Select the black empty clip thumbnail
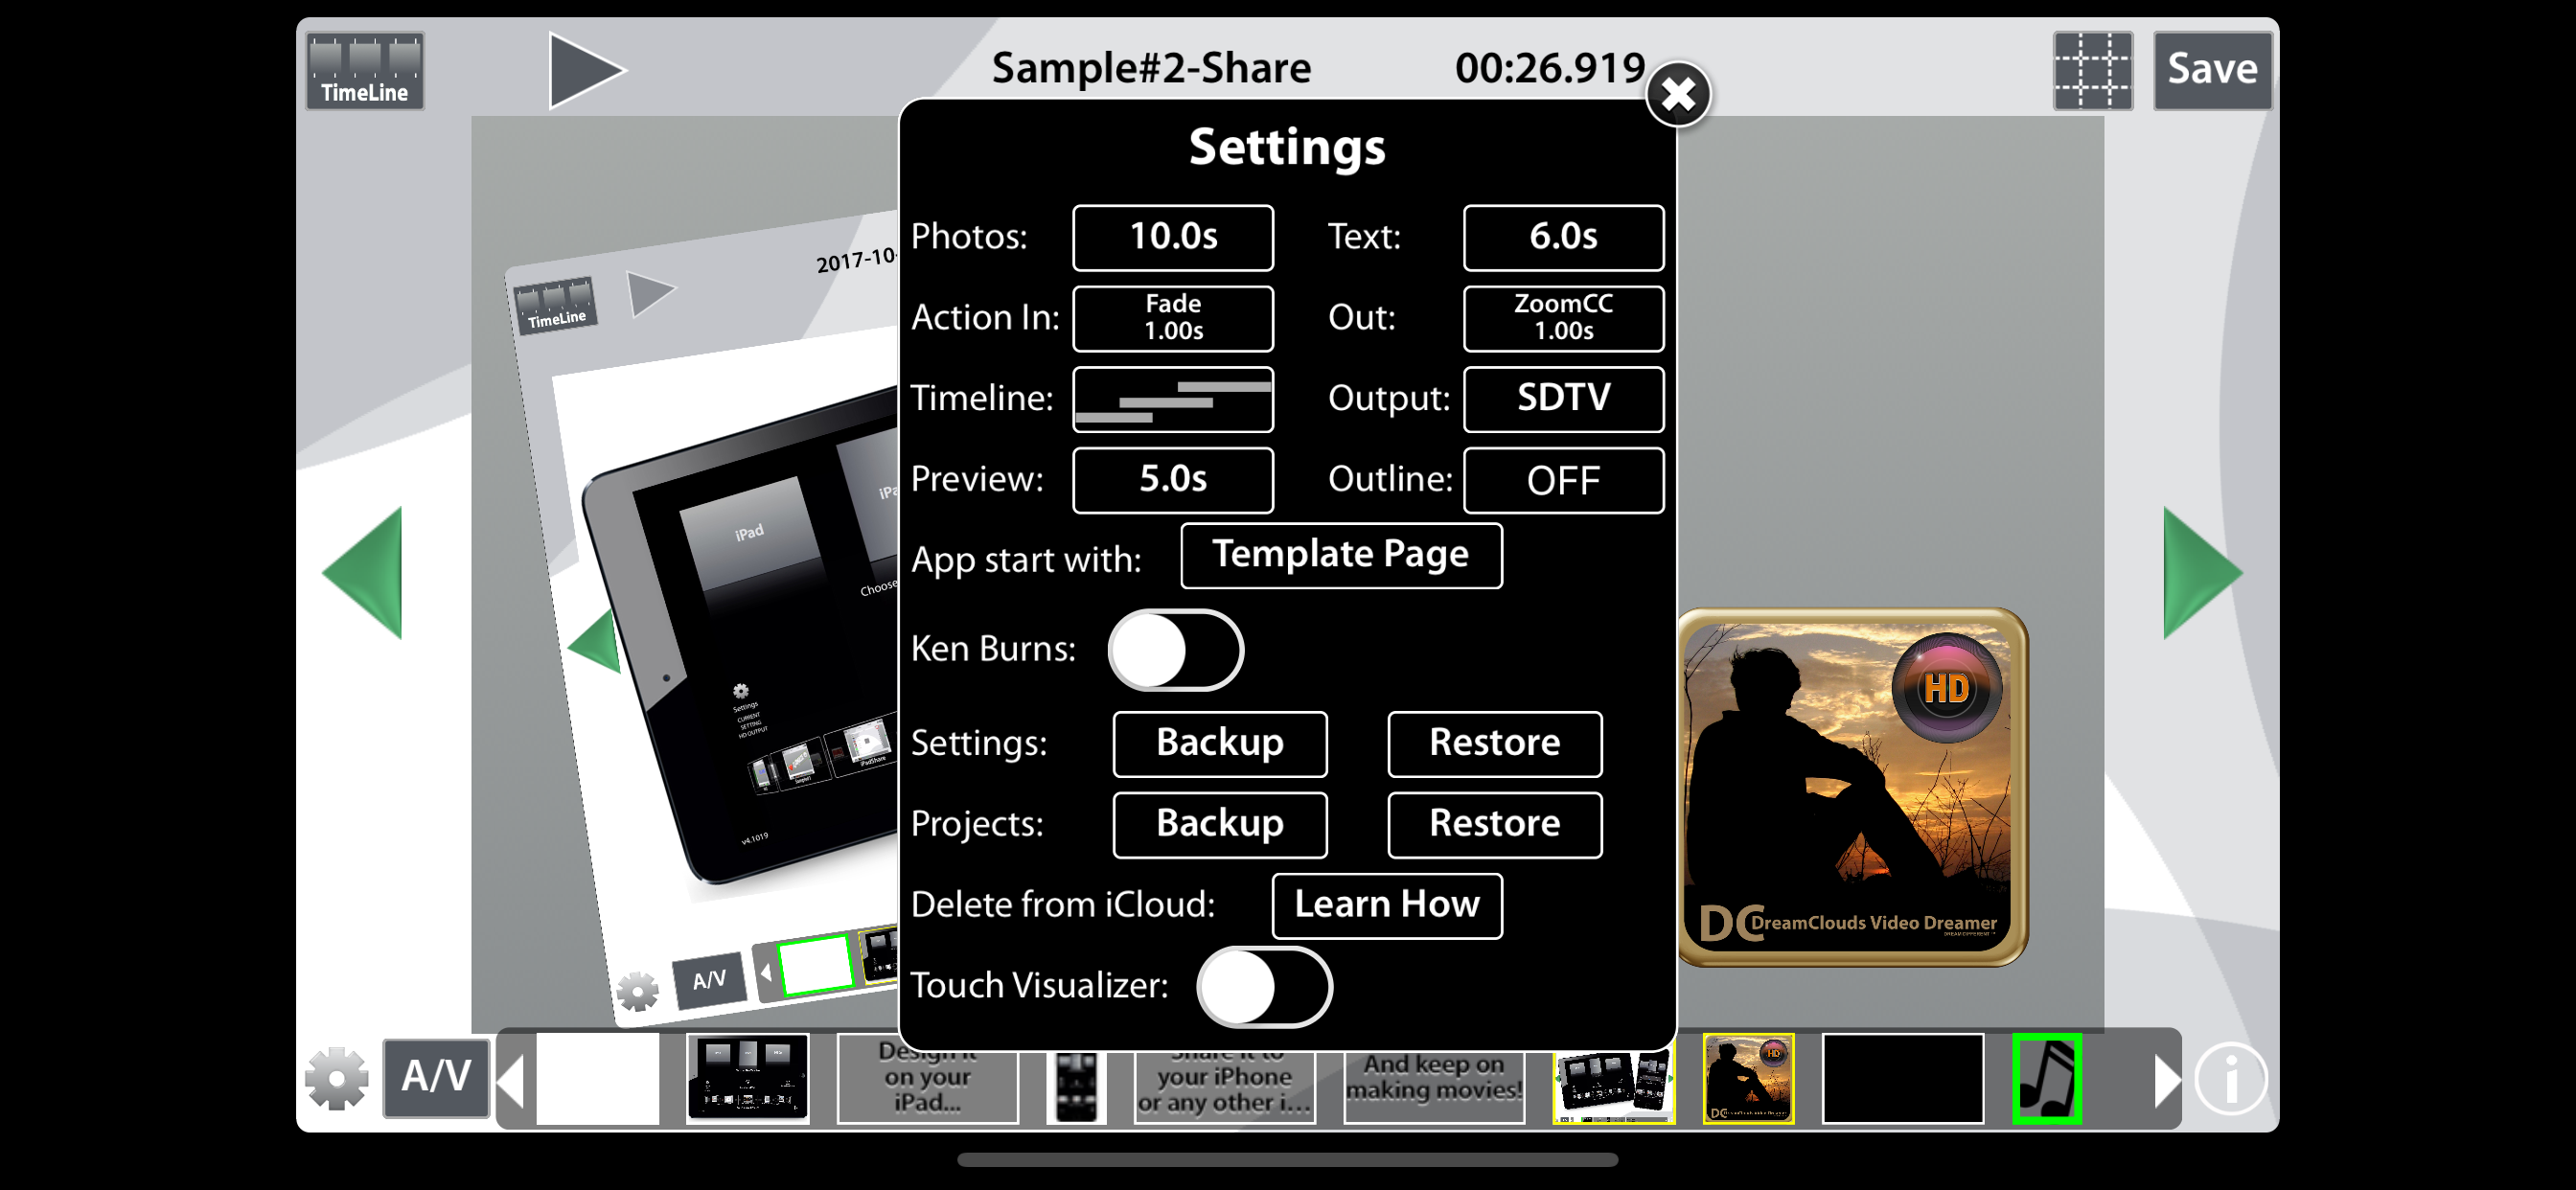 [x=1903, y=1078]
